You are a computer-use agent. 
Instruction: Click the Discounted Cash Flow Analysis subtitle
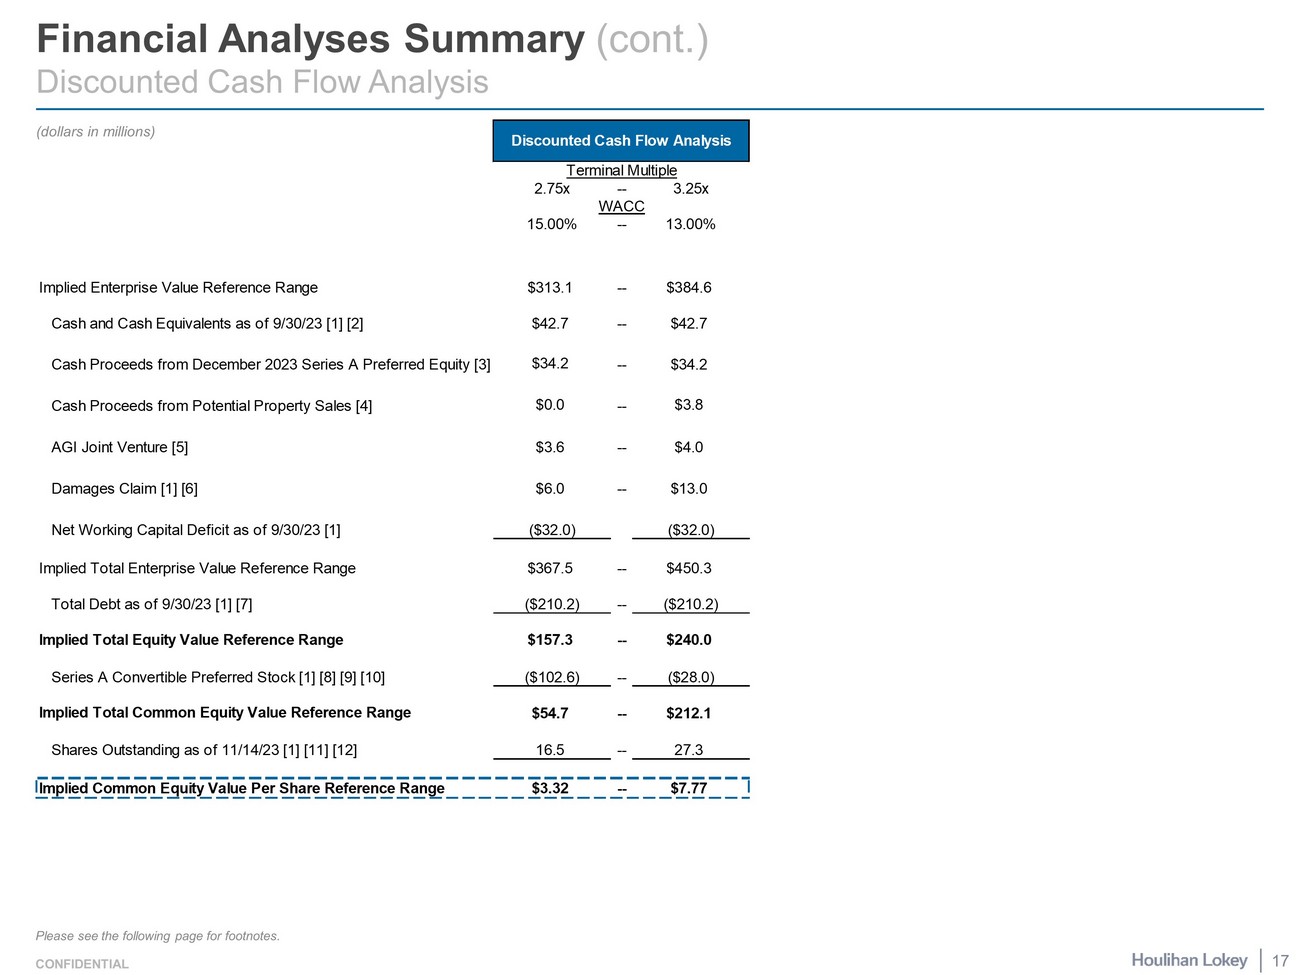(262, 82)
